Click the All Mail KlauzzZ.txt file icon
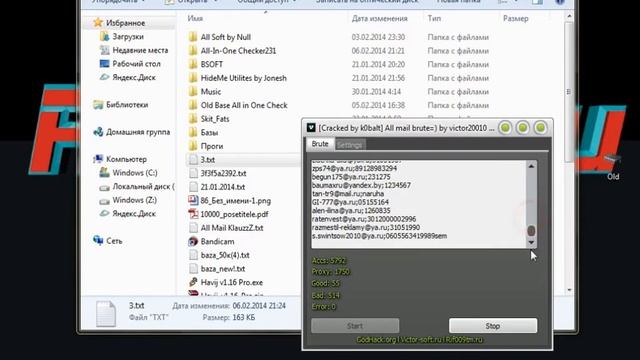Image resolution: width=640 pixels, height=360 pixels. pos(193,228)
